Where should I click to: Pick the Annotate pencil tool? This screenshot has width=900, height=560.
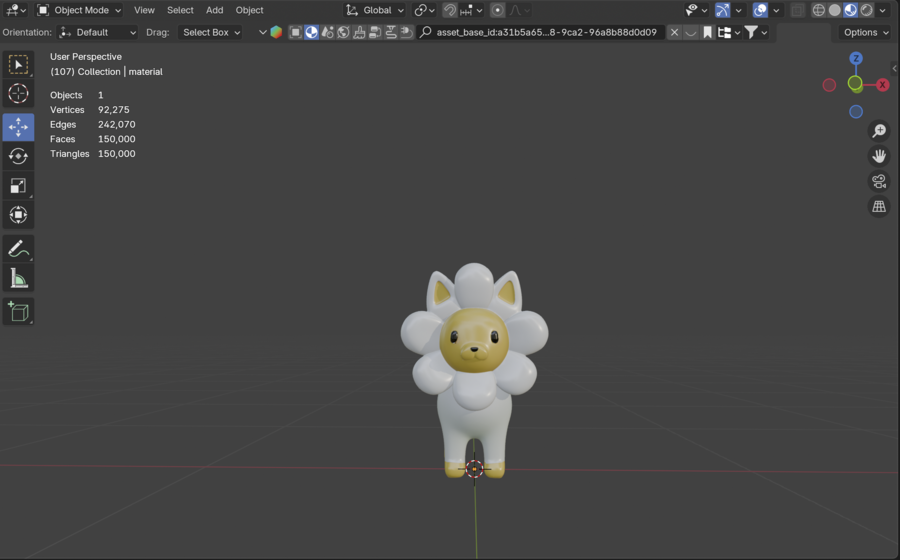pos(18,249)
